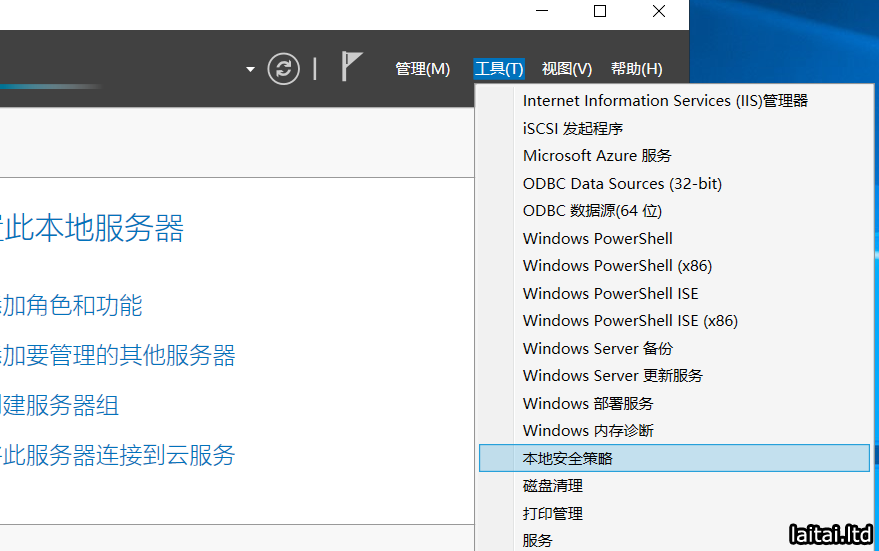Viewport: 879px width, 551px height.
Task: Open the notifications flag icon
Action: [351, 67]
